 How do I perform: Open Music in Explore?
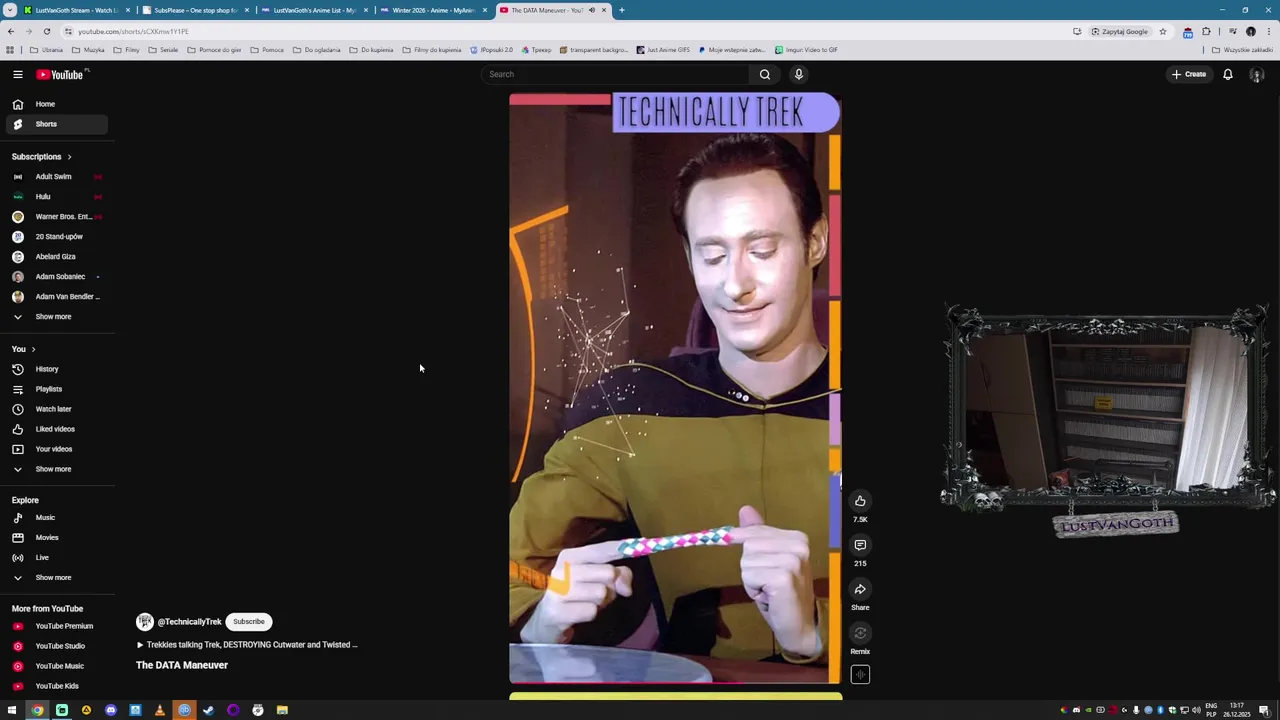(56, 518)
